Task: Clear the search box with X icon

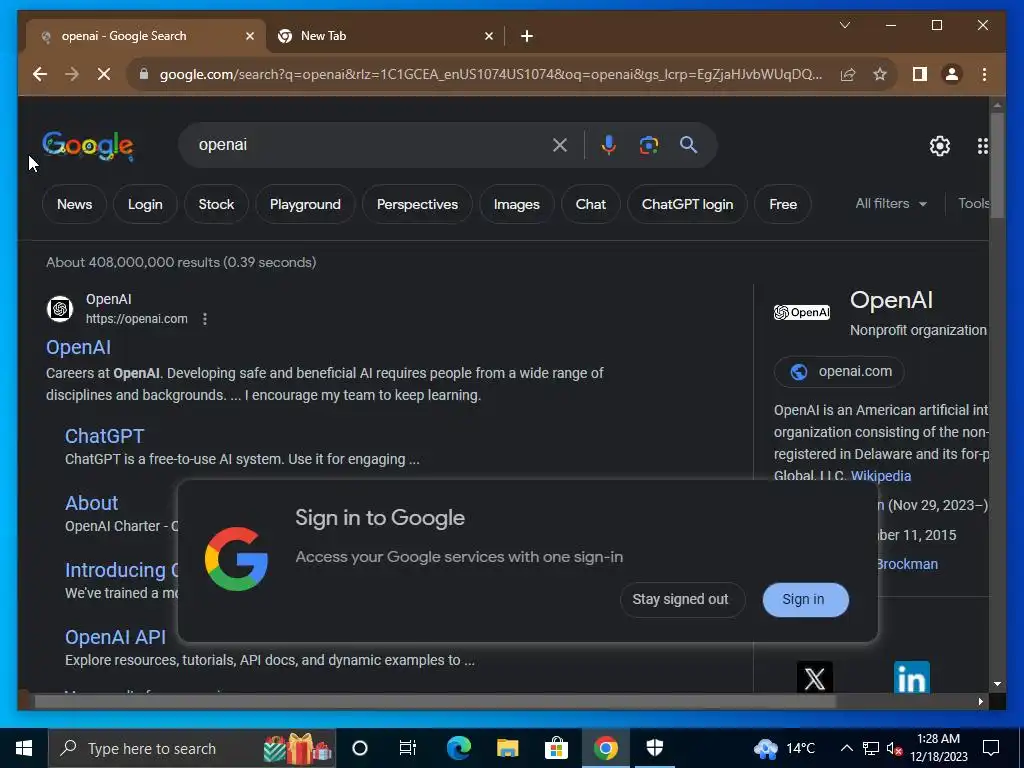Action: point(560,145)
